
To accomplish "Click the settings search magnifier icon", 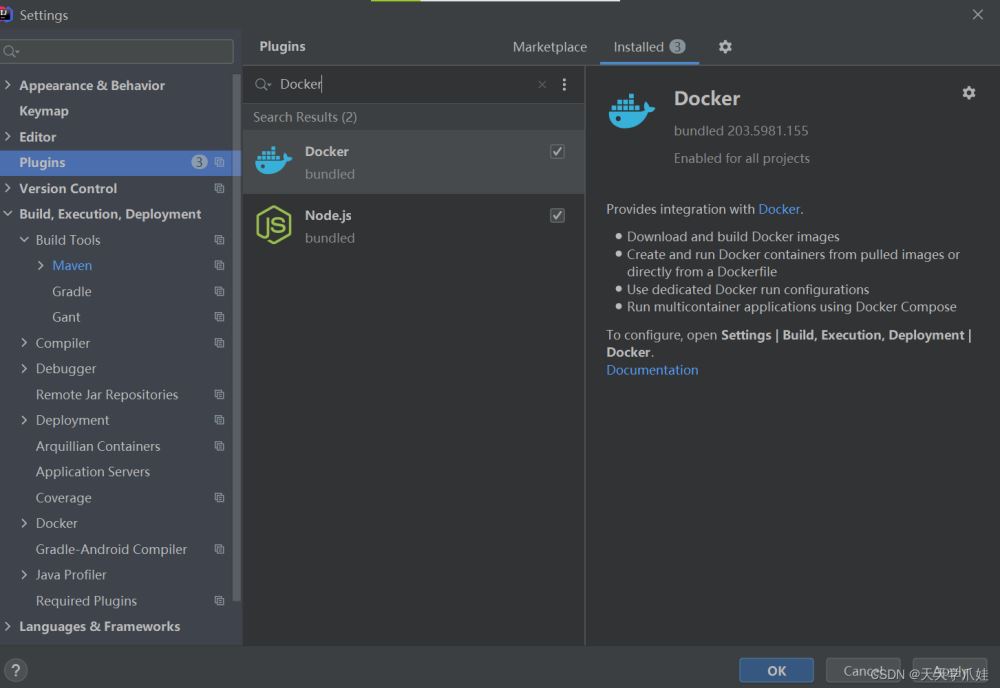I will (11, 51).
